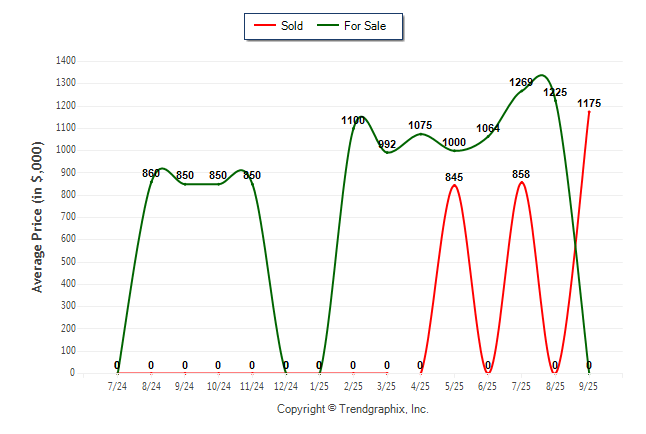This screenshot has height=434, width=646.
Task: Click the 12/24 x-axis month label
Action: pyautogui.click(x=286, y=385)
